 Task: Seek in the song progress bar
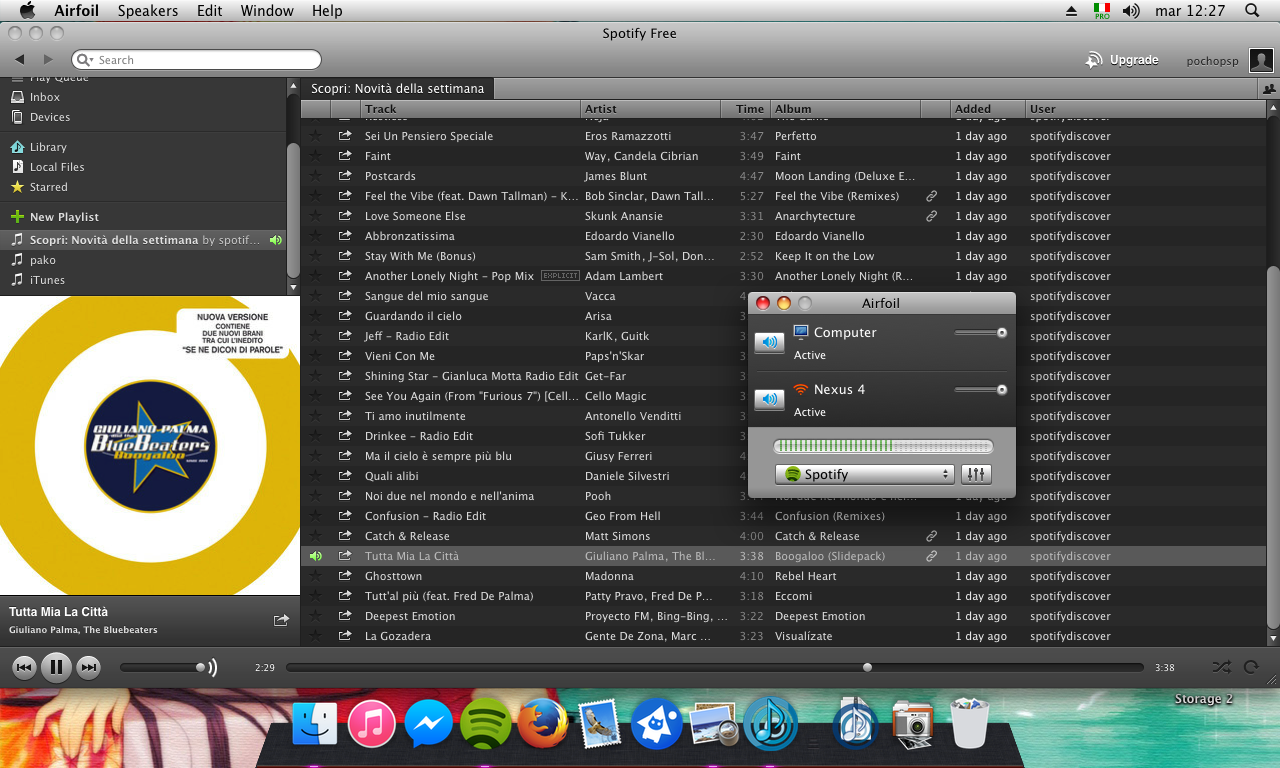[x=714, y=667]
